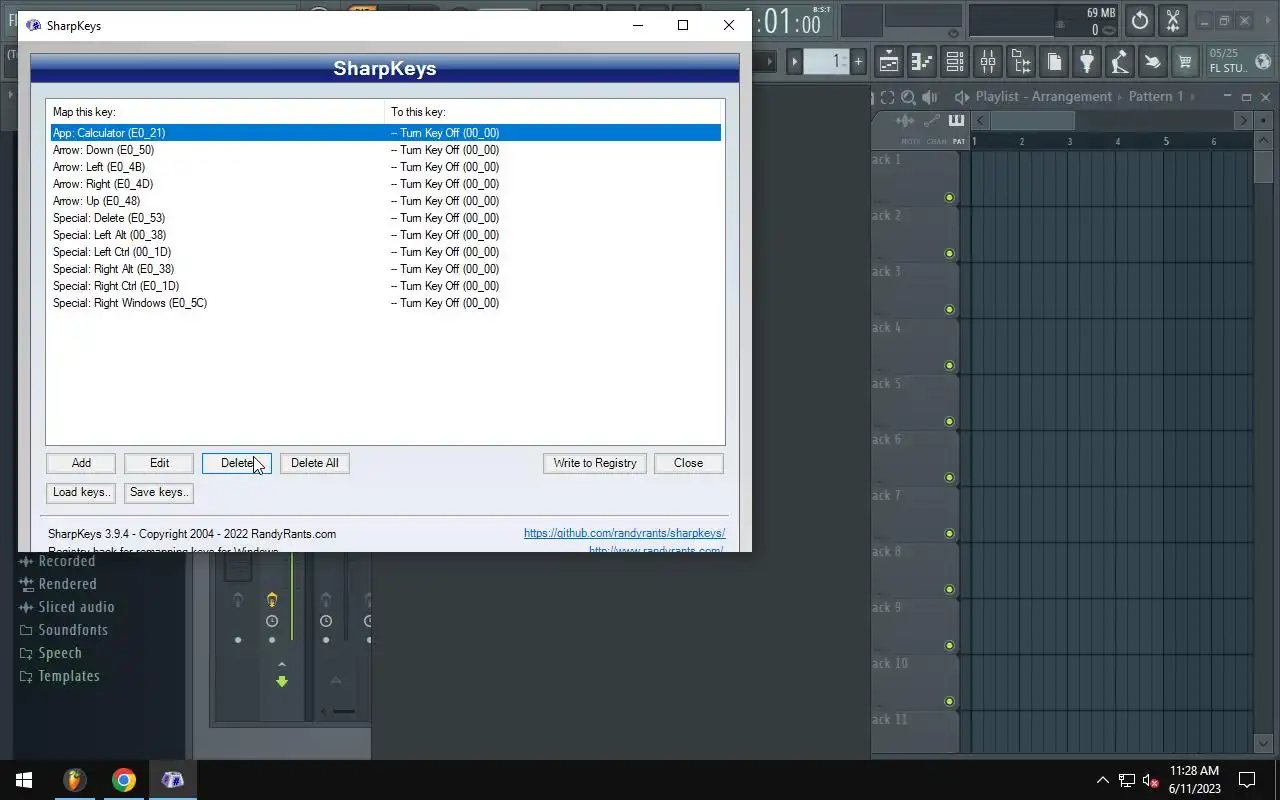This screenshot has width=1280, height=800.
Task: Open project info pages icon in toolbar
Action: point(1054,62)
